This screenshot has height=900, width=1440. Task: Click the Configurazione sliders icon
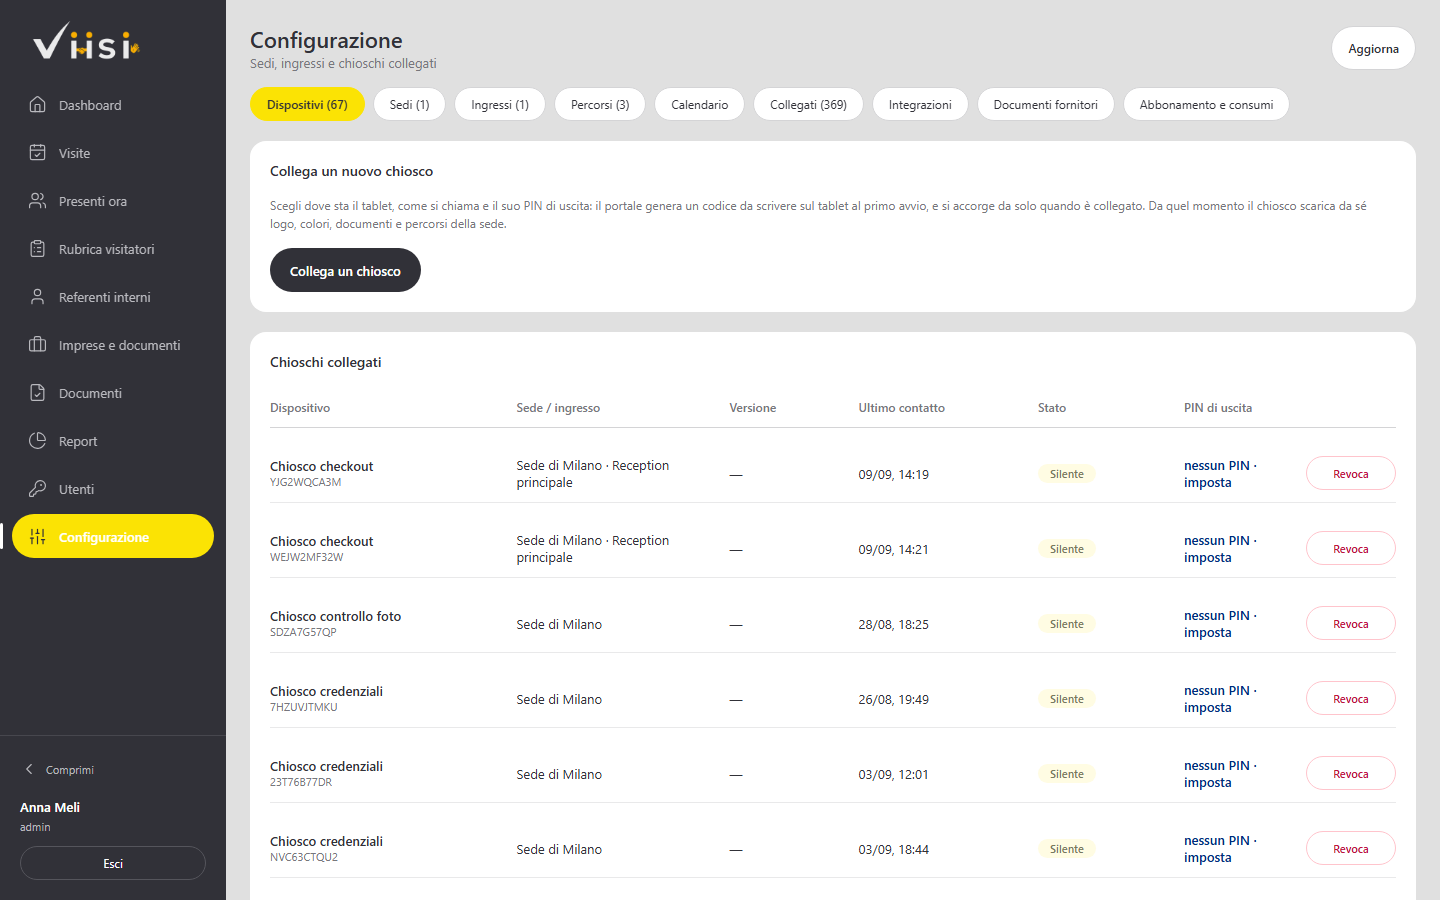(38, 537)
